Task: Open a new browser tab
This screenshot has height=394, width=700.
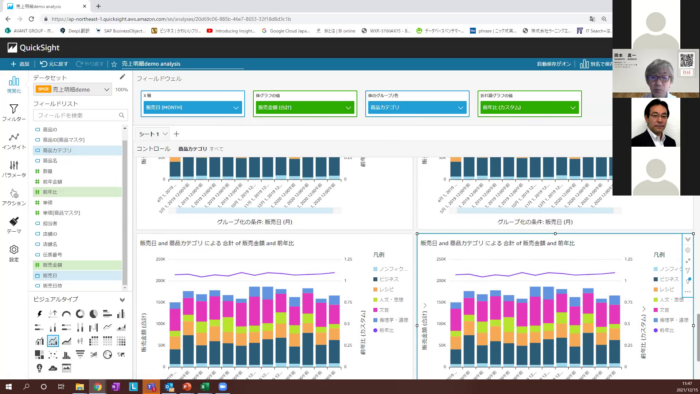Action: click(x=98, y=6)
